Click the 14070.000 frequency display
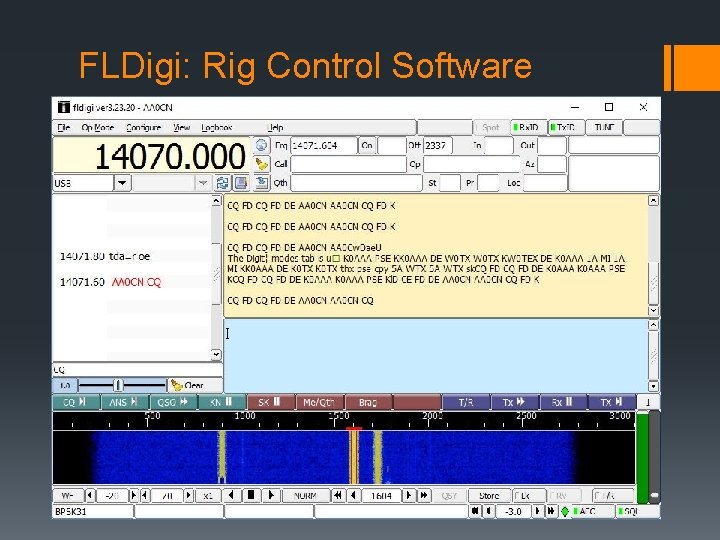The width and height of the screenshot is (720, 540). 152,156
